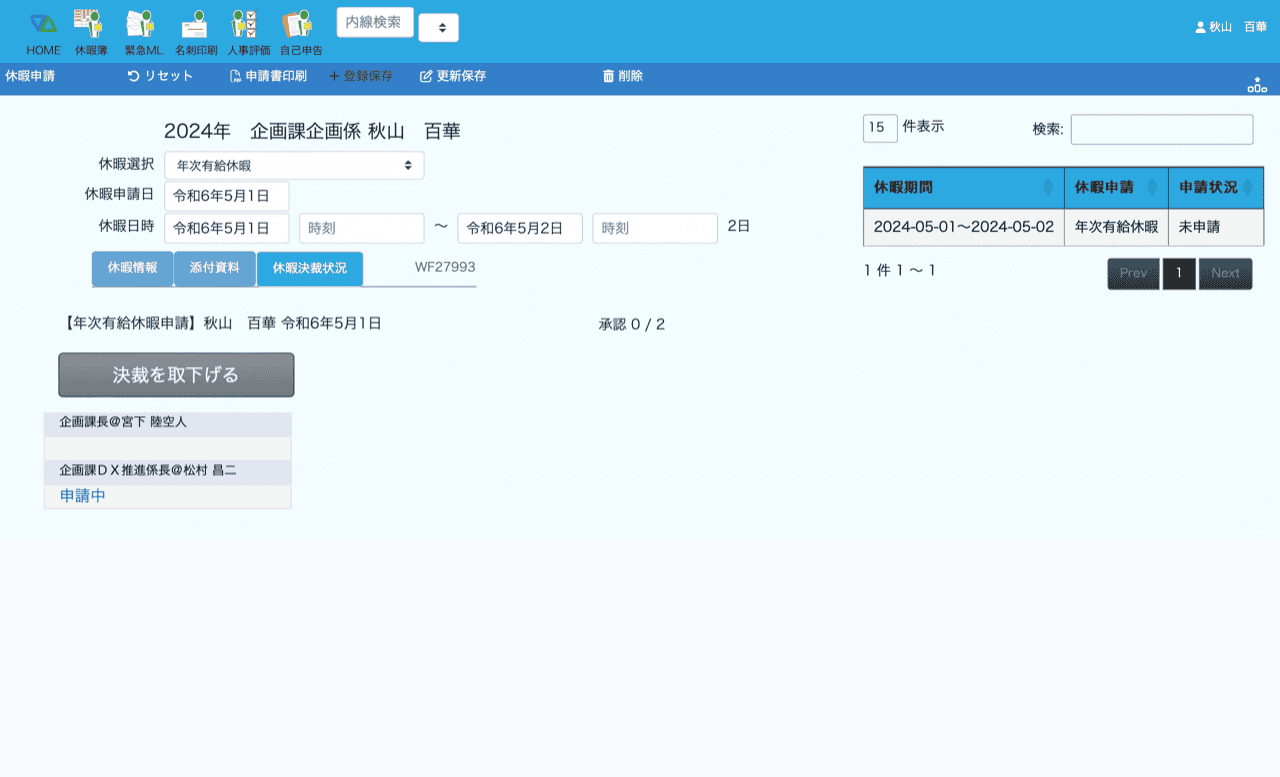The image size is (1280, 777).
Task: Open the dropdown next to 内線検索
Action: 438,28
